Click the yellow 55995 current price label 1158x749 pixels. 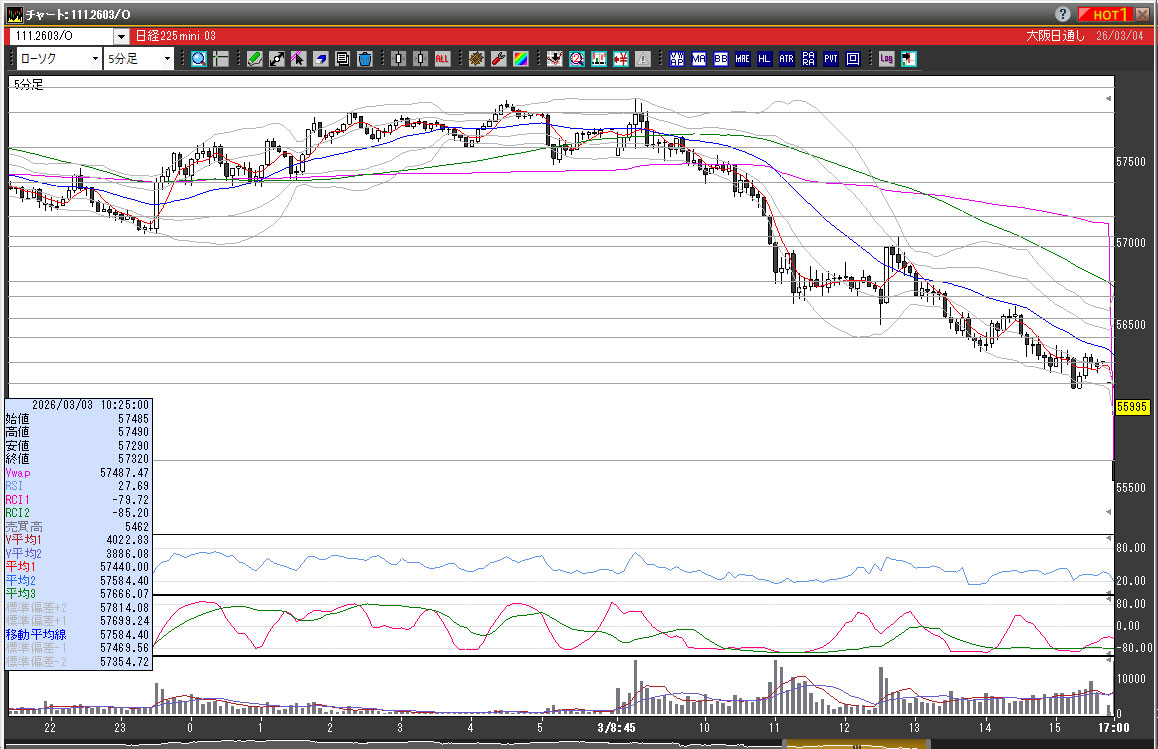point(1132,407)
